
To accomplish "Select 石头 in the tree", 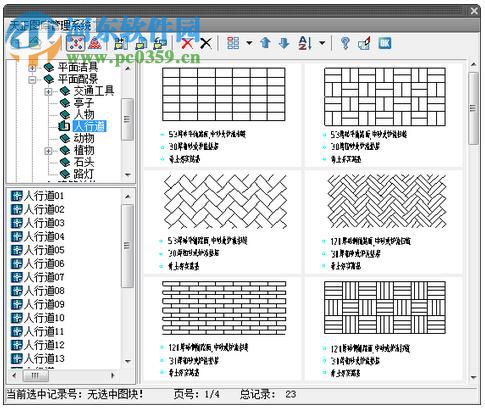I will tap(84, 162).
